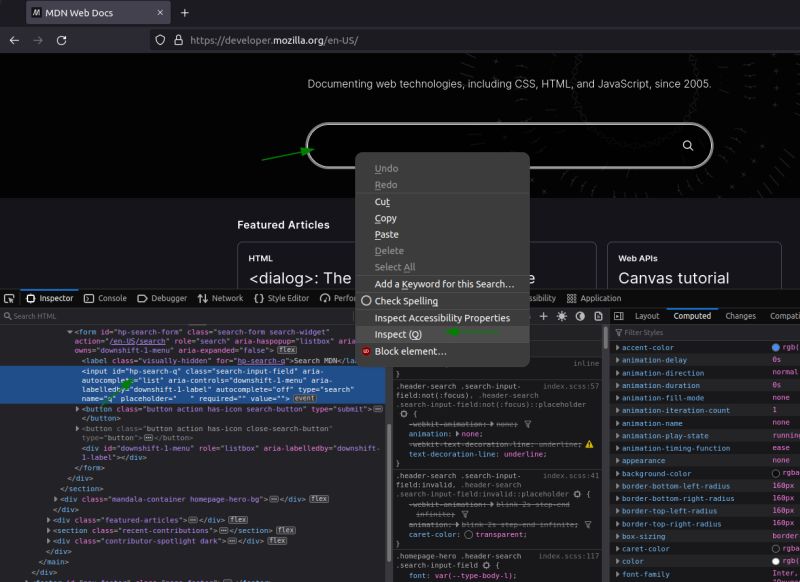Choose Add a Keyword for this Search

tap(442, 284)
